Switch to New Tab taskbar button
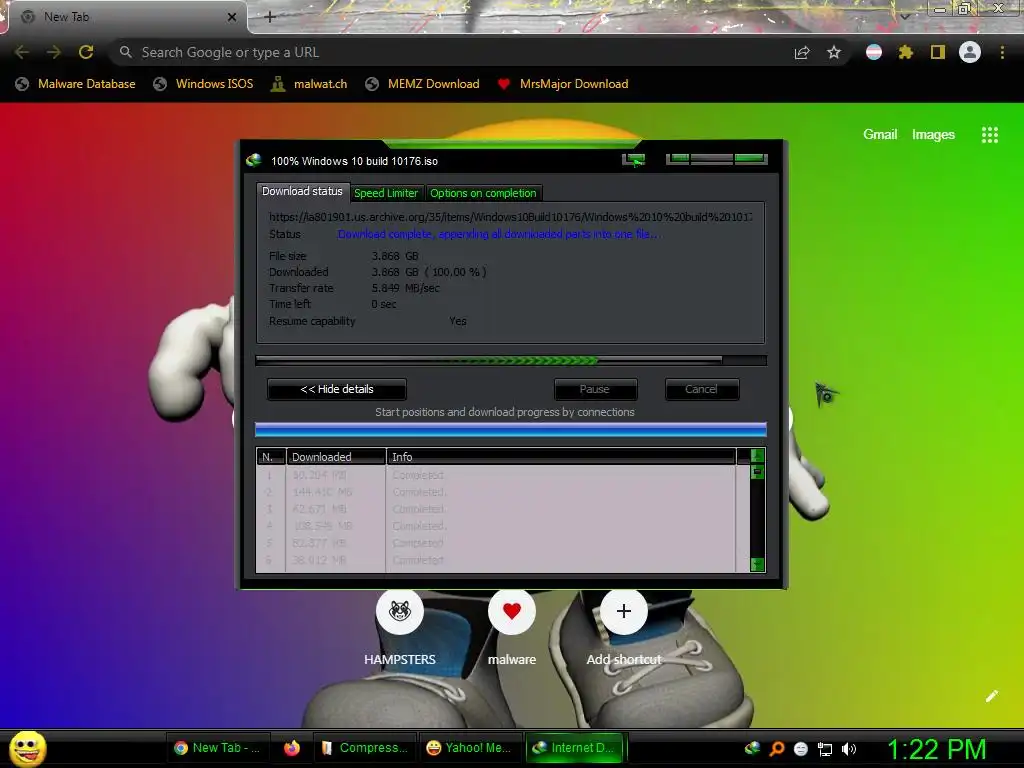 coord(216,748)
